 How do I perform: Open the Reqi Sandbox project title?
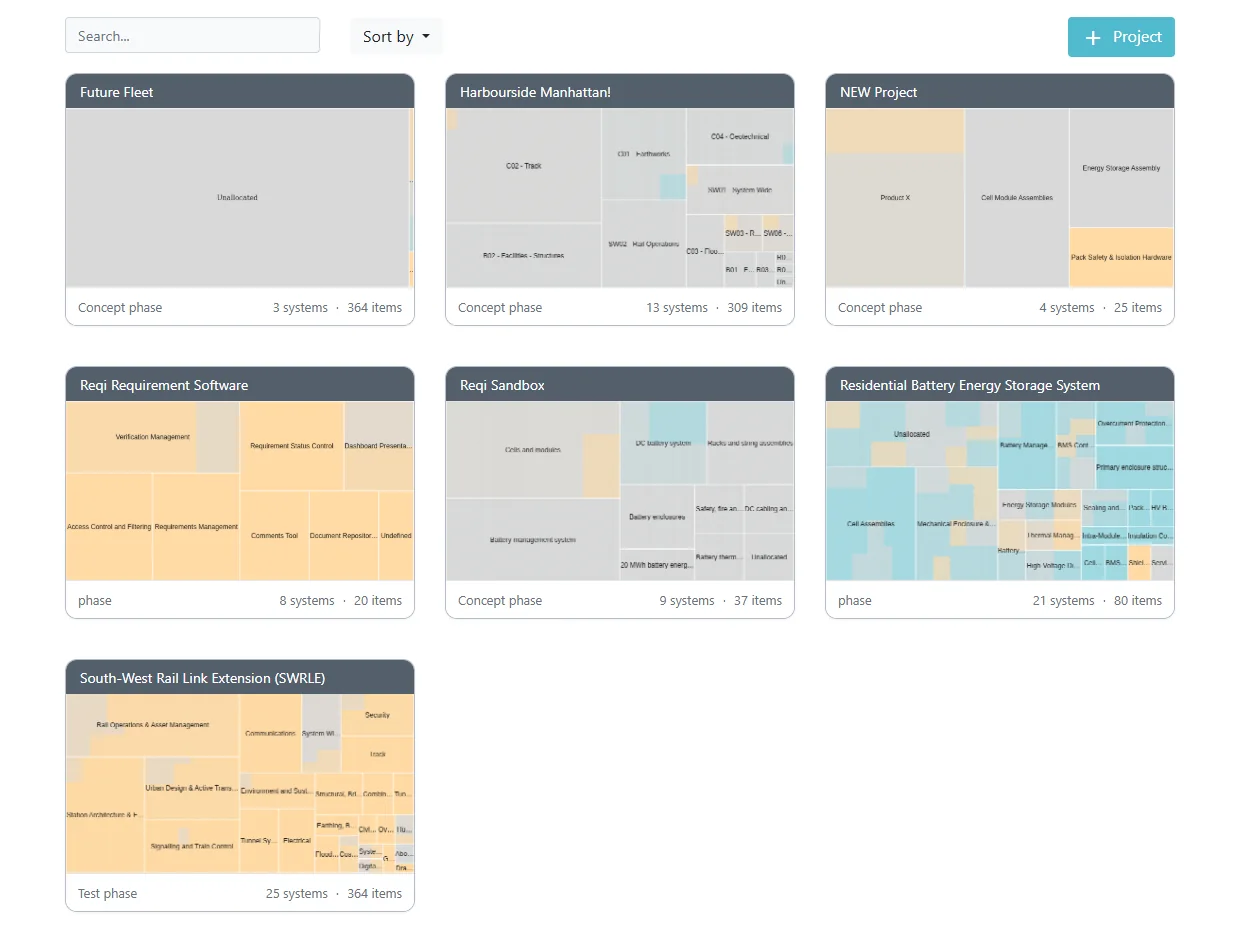[x=502, y=385]
